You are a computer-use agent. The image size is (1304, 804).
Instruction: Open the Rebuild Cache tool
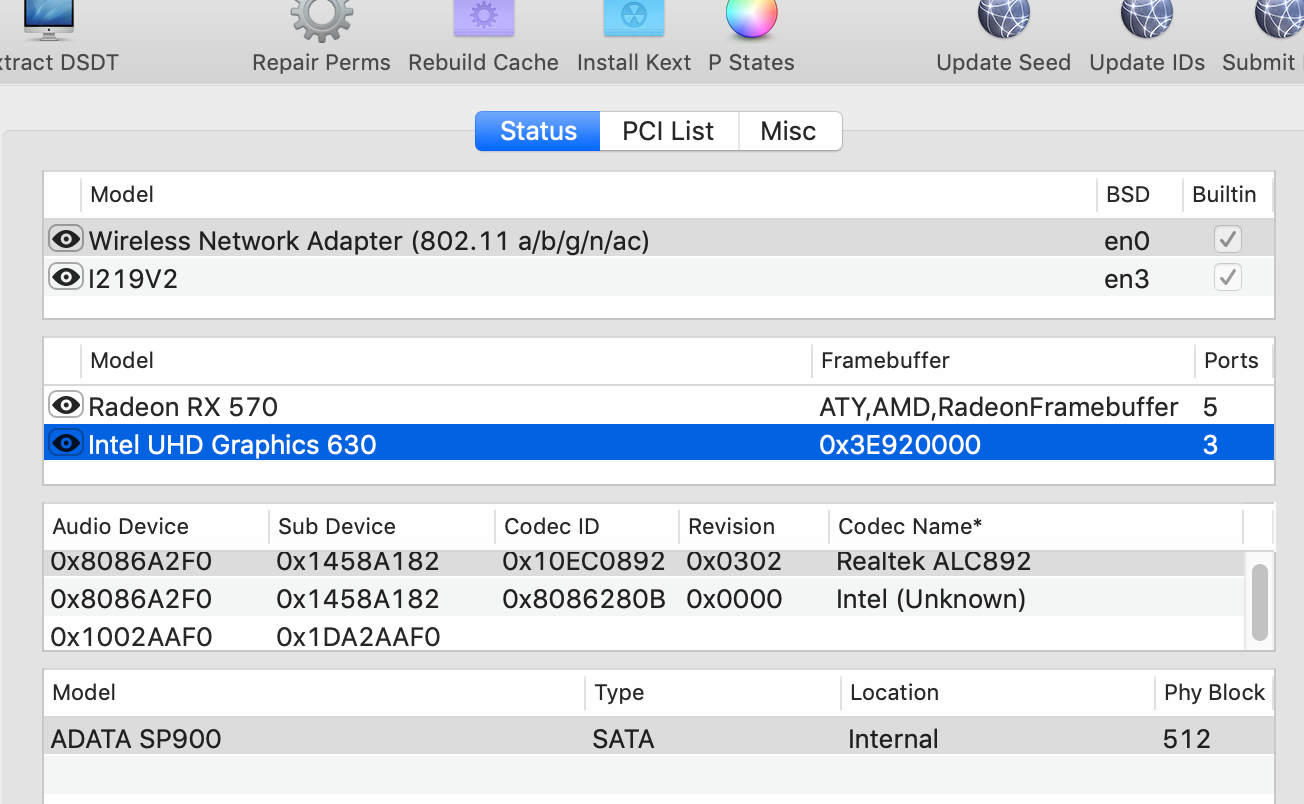click(483, 20)
